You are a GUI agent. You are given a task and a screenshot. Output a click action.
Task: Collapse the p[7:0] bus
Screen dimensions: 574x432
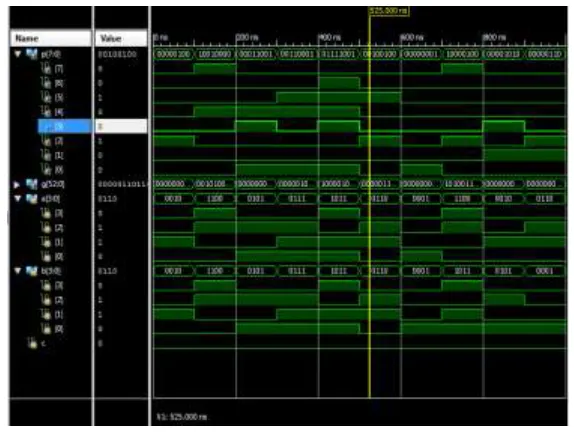17,54
